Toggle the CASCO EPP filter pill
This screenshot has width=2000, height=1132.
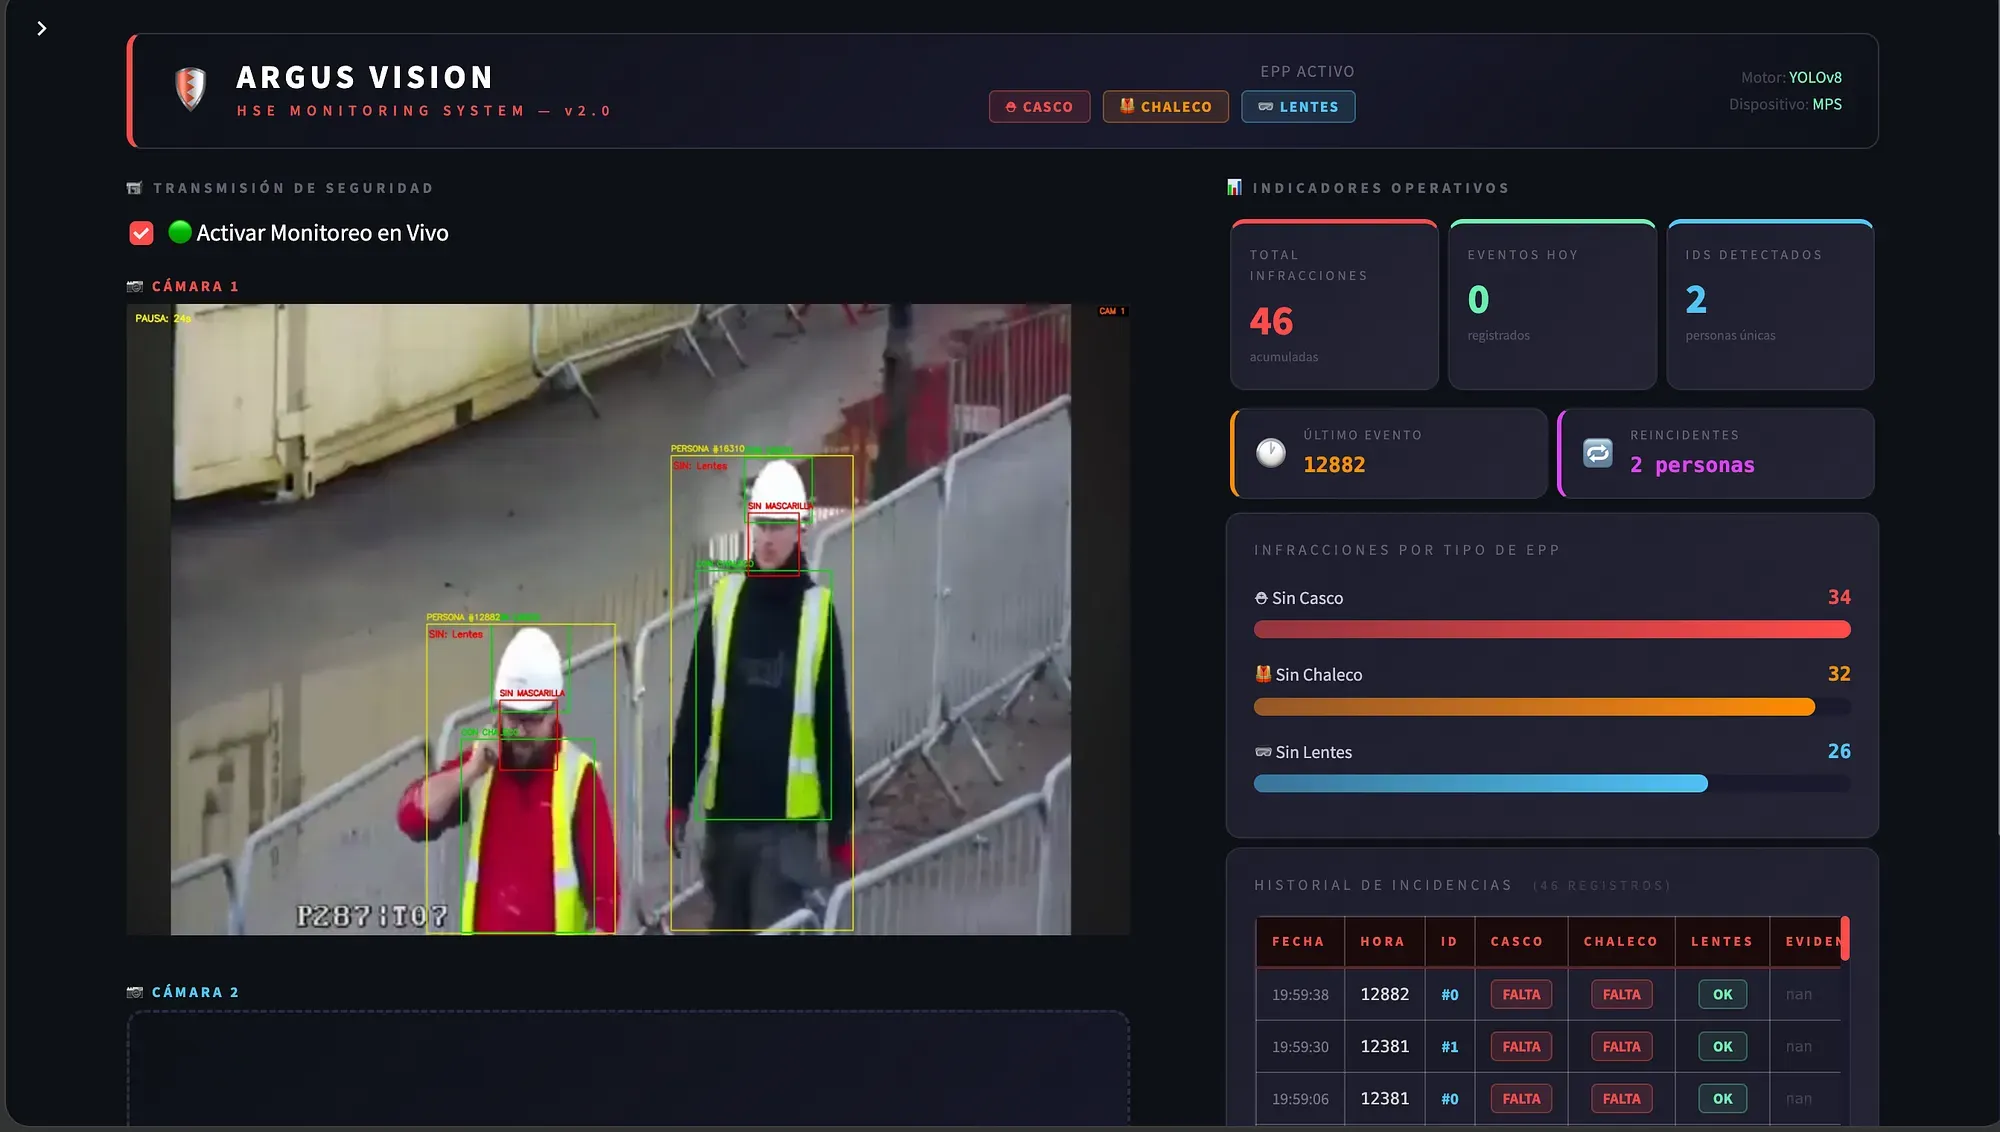tap(1040, 107)
